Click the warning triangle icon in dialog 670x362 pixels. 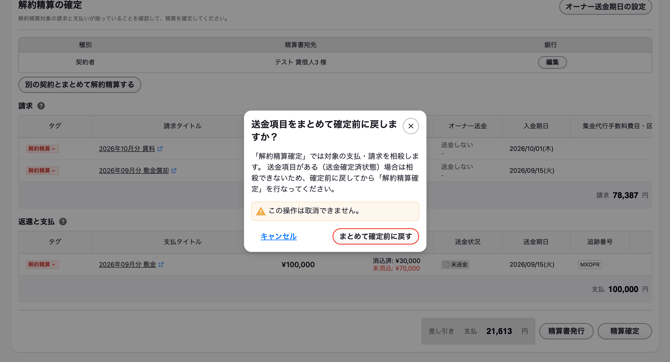point(261,211)
